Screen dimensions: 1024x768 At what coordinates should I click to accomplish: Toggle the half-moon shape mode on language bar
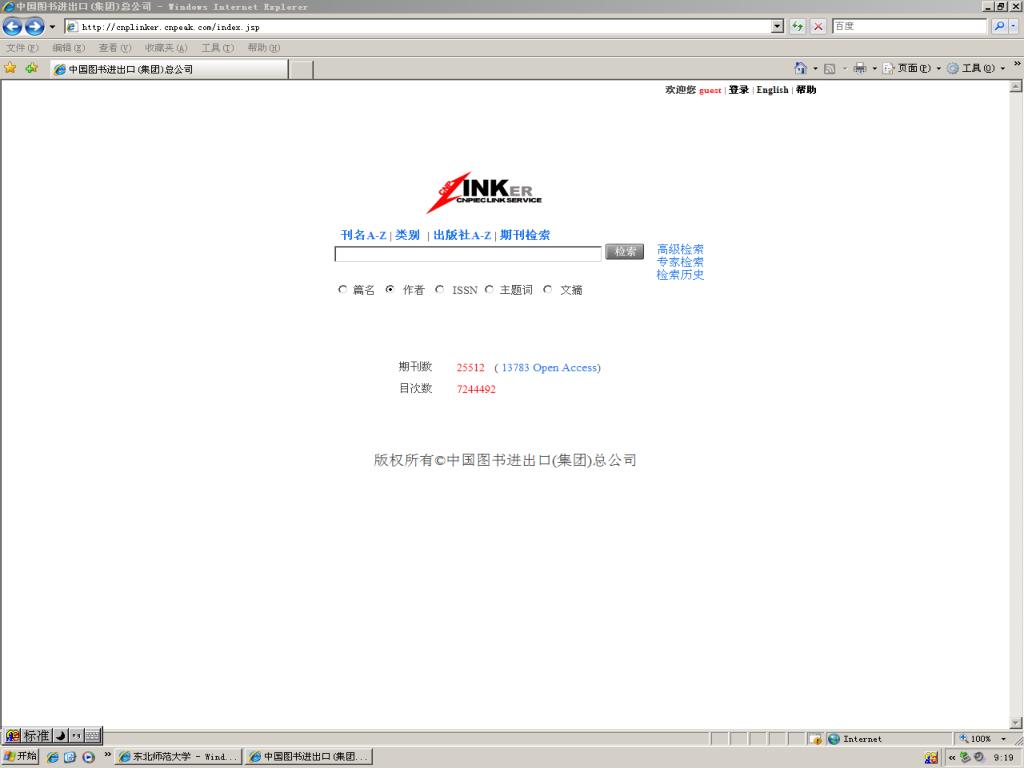(61, 735)
